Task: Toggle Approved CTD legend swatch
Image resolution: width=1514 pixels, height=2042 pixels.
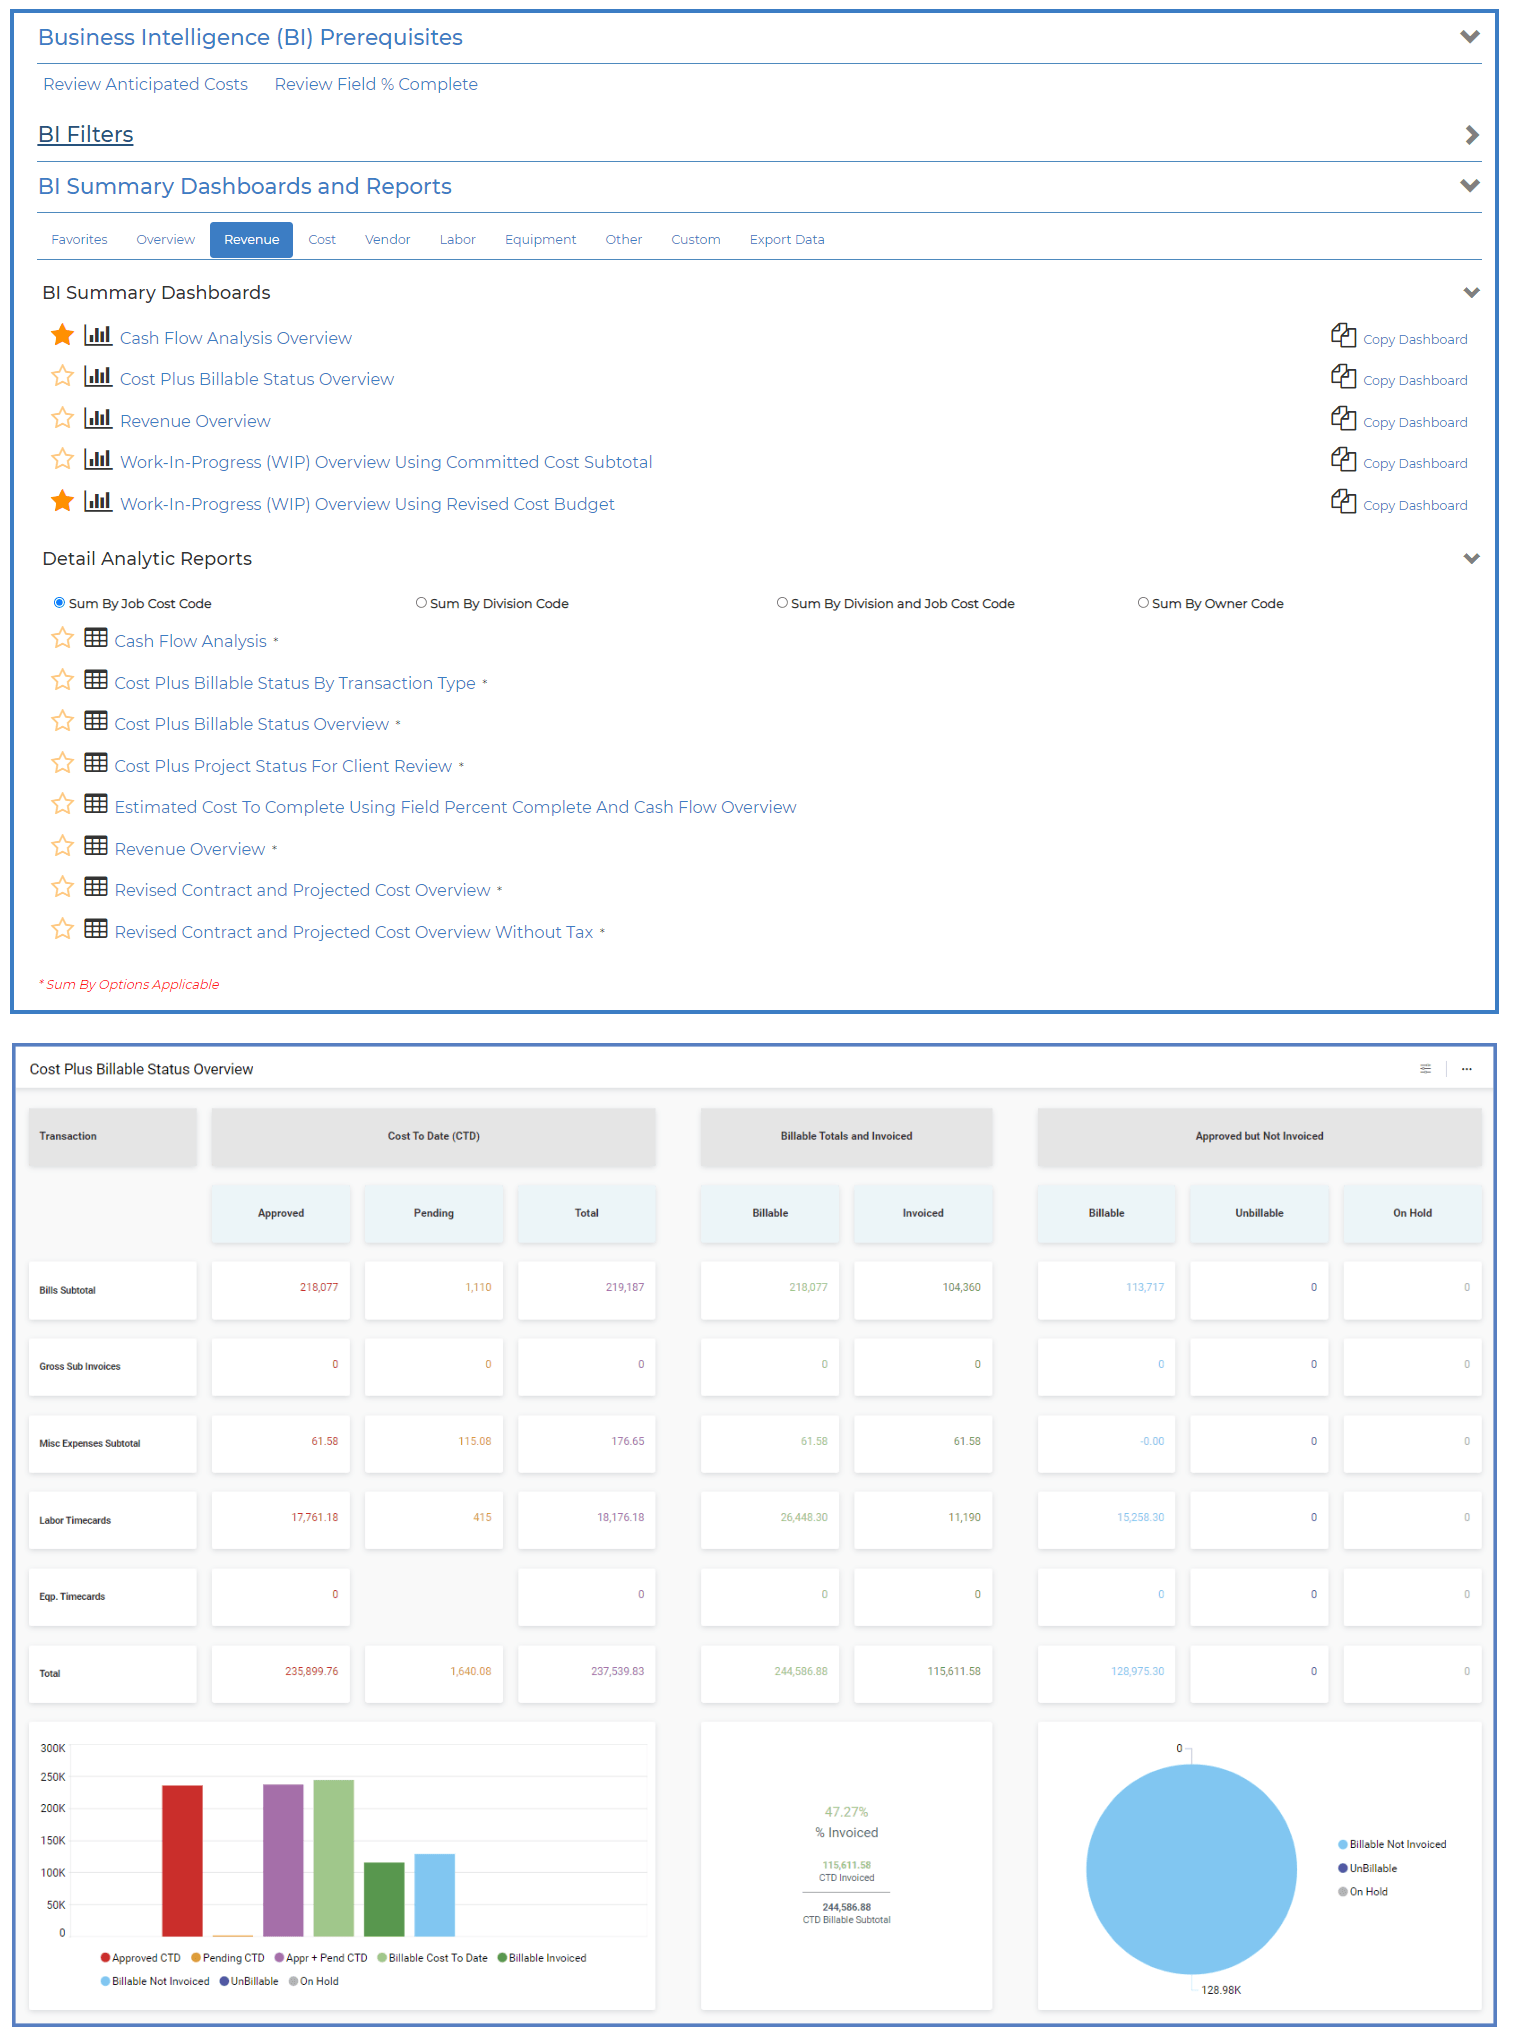Action: point(105,1958)
